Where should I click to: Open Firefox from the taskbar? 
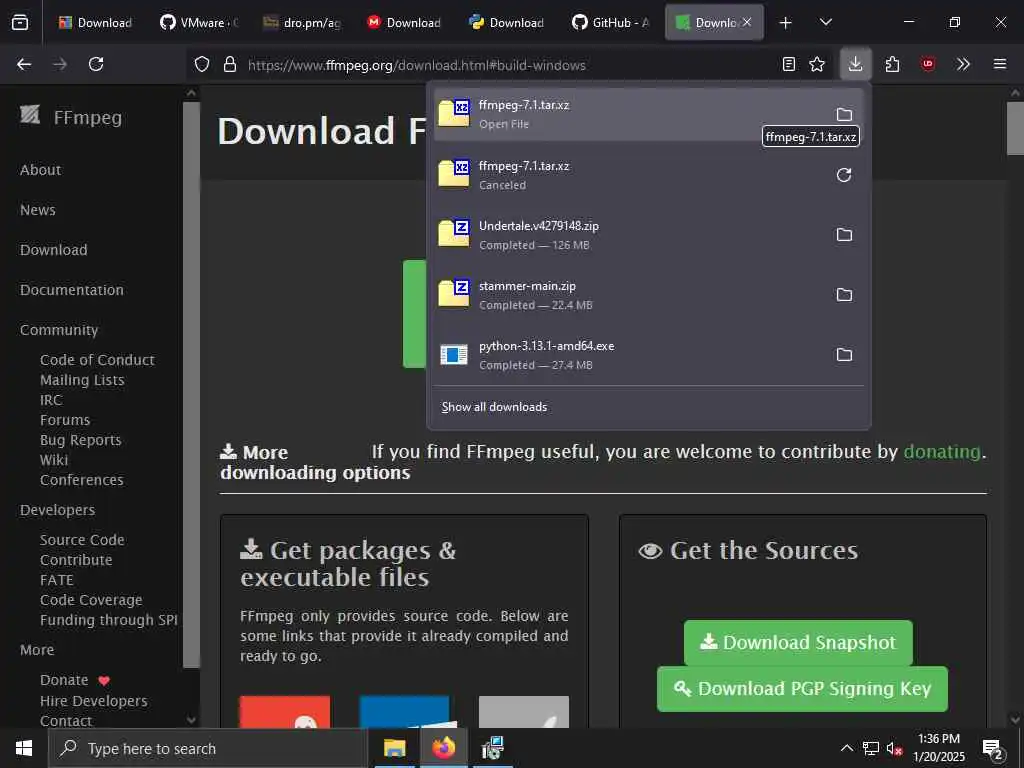tap(444, 748)
